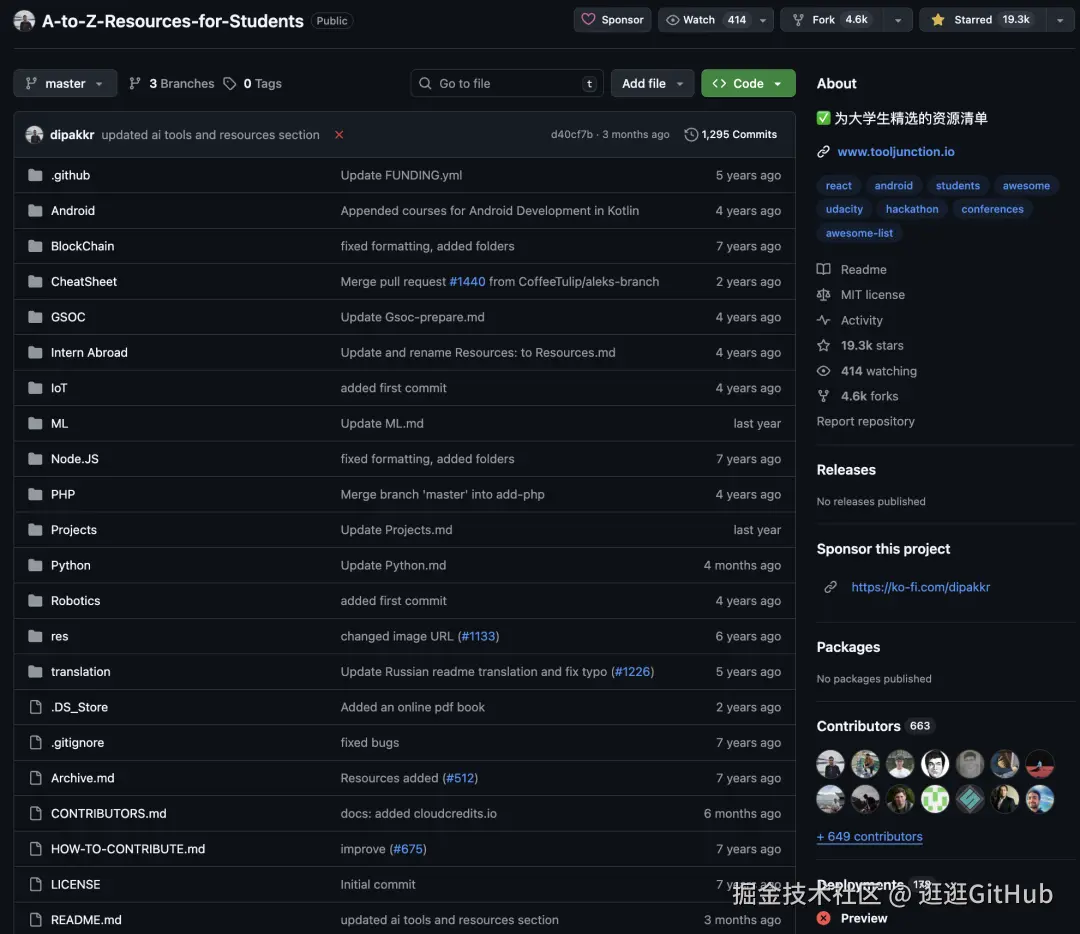The image size is (1080, 934).
Task: Click the Watch button with eye icon
Action: pos(706,20)
